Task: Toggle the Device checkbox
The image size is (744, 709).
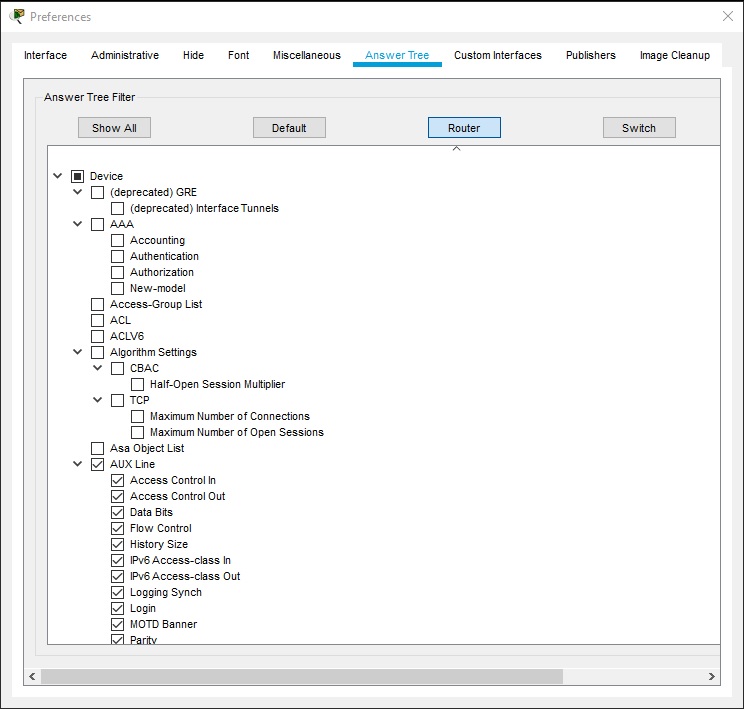Action: click(77, 177)
